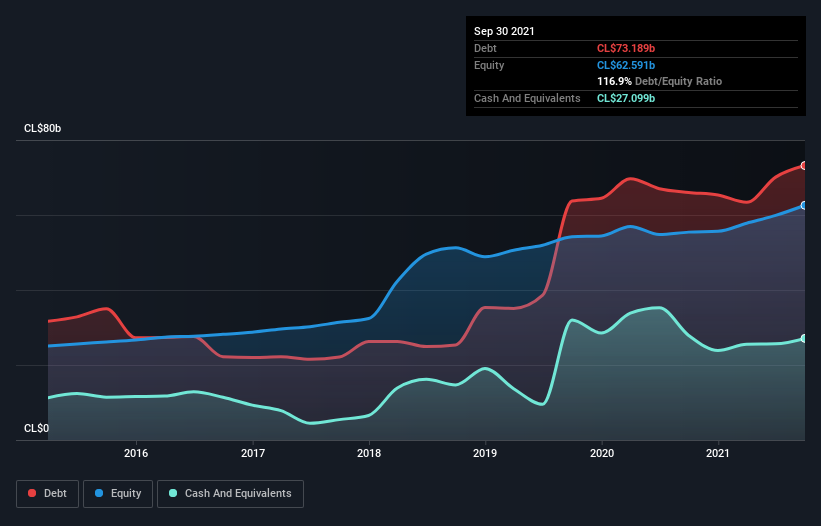Select the 2016 x-axis label
This screenshot has height=526, width=821.
click(136, 453)
